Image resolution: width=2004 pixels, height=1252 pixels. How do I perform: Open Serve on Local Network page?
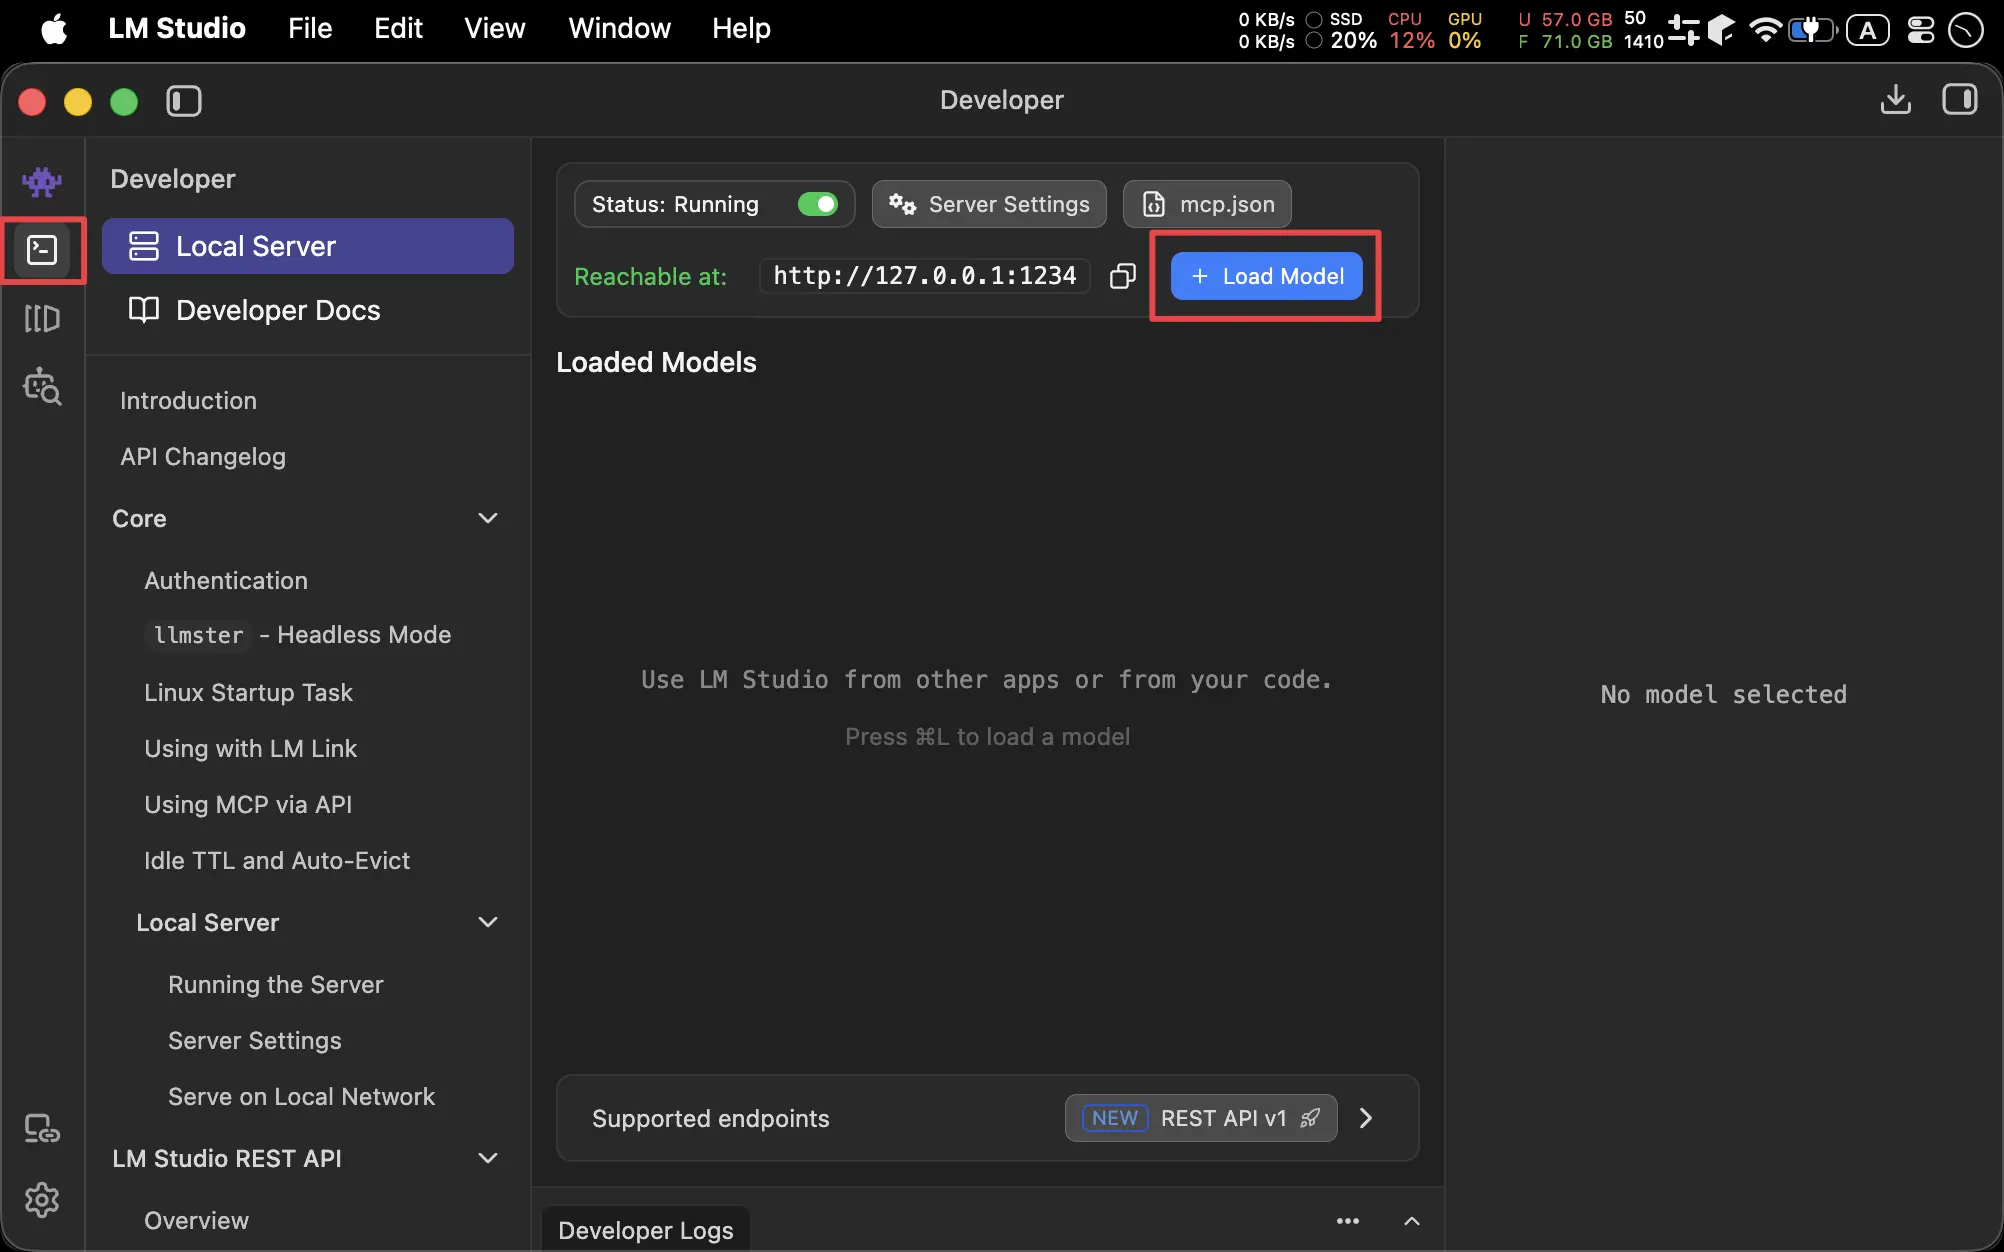[x=301, y=1096]
